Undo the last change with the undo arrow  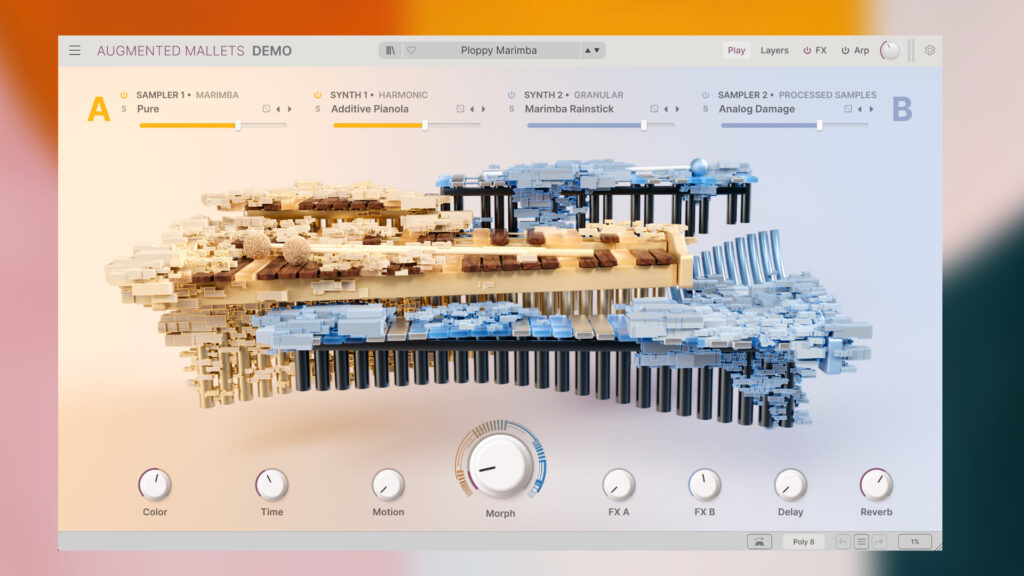pos(843,541)
